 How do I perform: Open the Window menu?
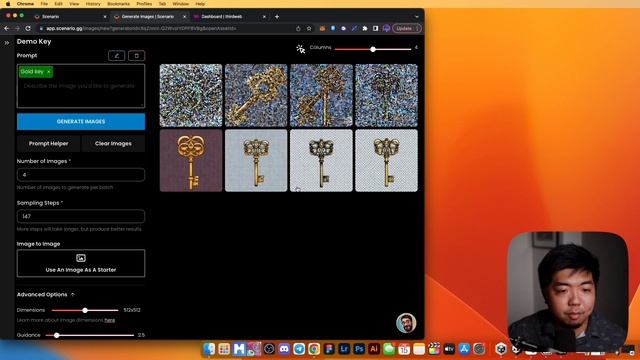pyautogui.click(x=180, y=4)
